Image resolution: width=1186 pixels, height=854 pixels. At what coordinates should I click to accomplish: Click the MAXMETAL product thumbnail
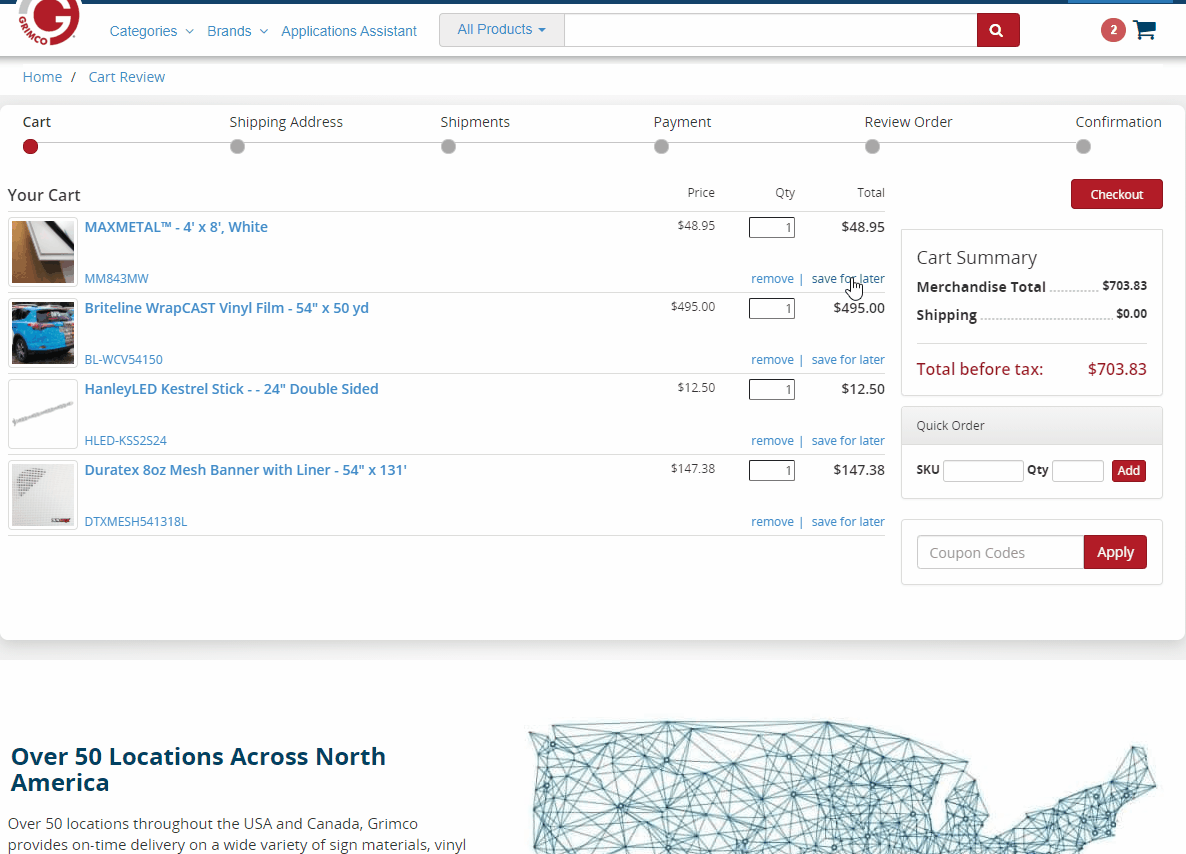click(x=43, y=252)
